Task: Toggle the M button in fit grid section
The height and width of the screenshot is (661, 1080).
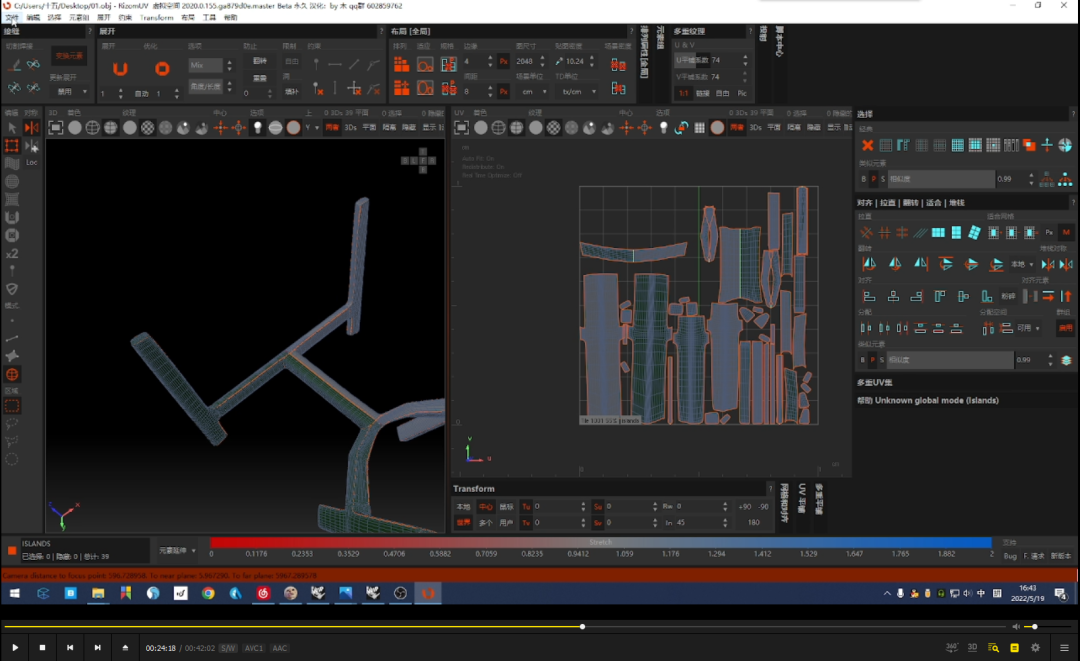Action: [x=1066, y=233]
